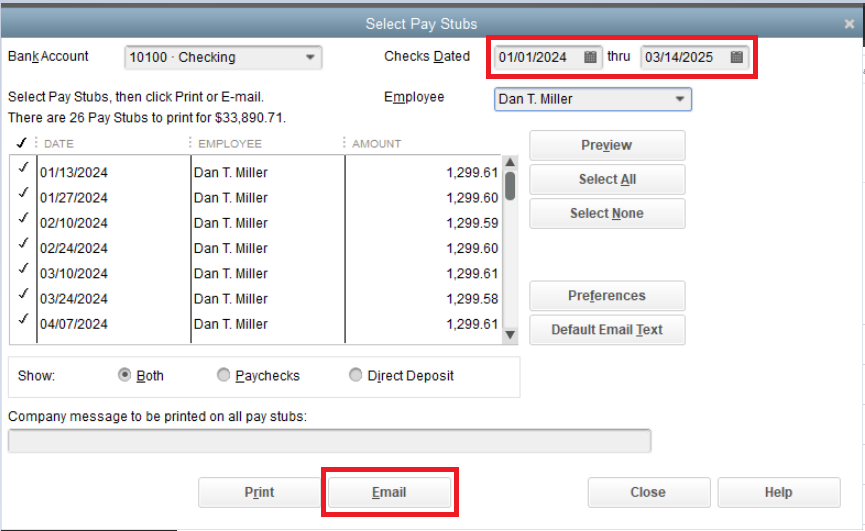Uncheck the 02/24/2024 pay stub
Screen dimensions: 865x531
(x=23, y=243)
